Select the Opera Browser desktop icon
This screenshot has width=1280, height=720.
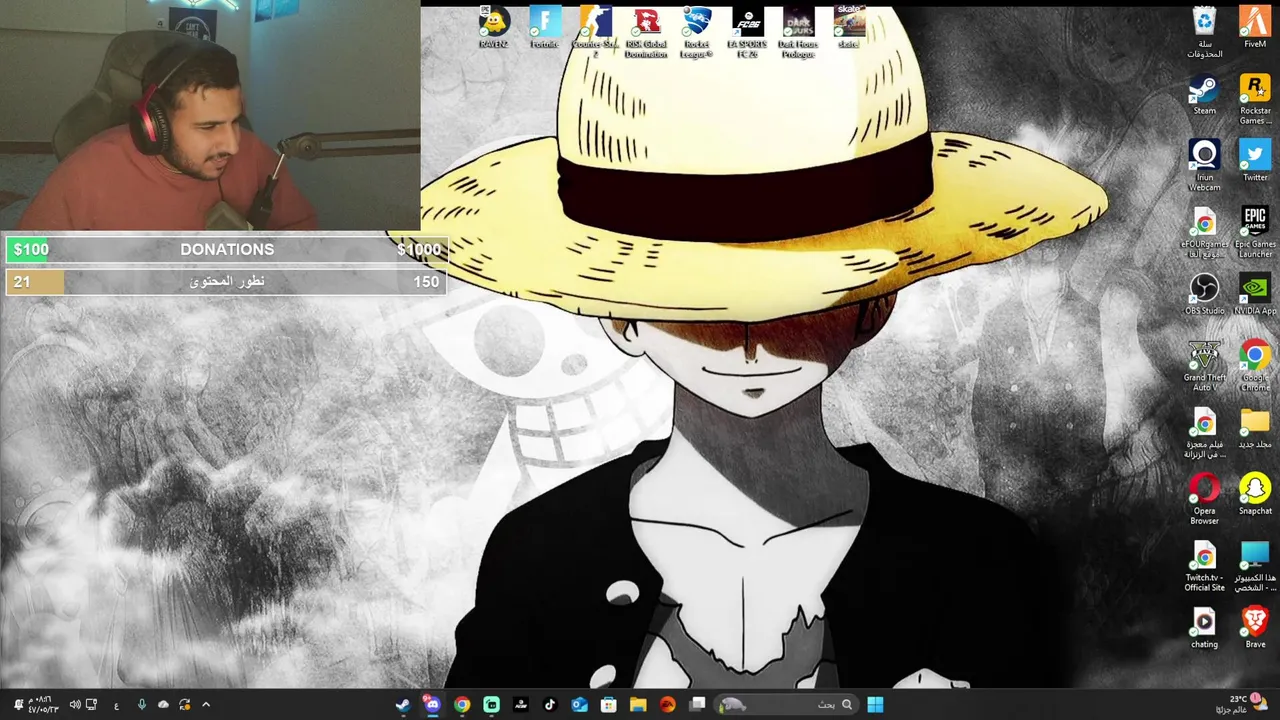[x=1204, y=499]
